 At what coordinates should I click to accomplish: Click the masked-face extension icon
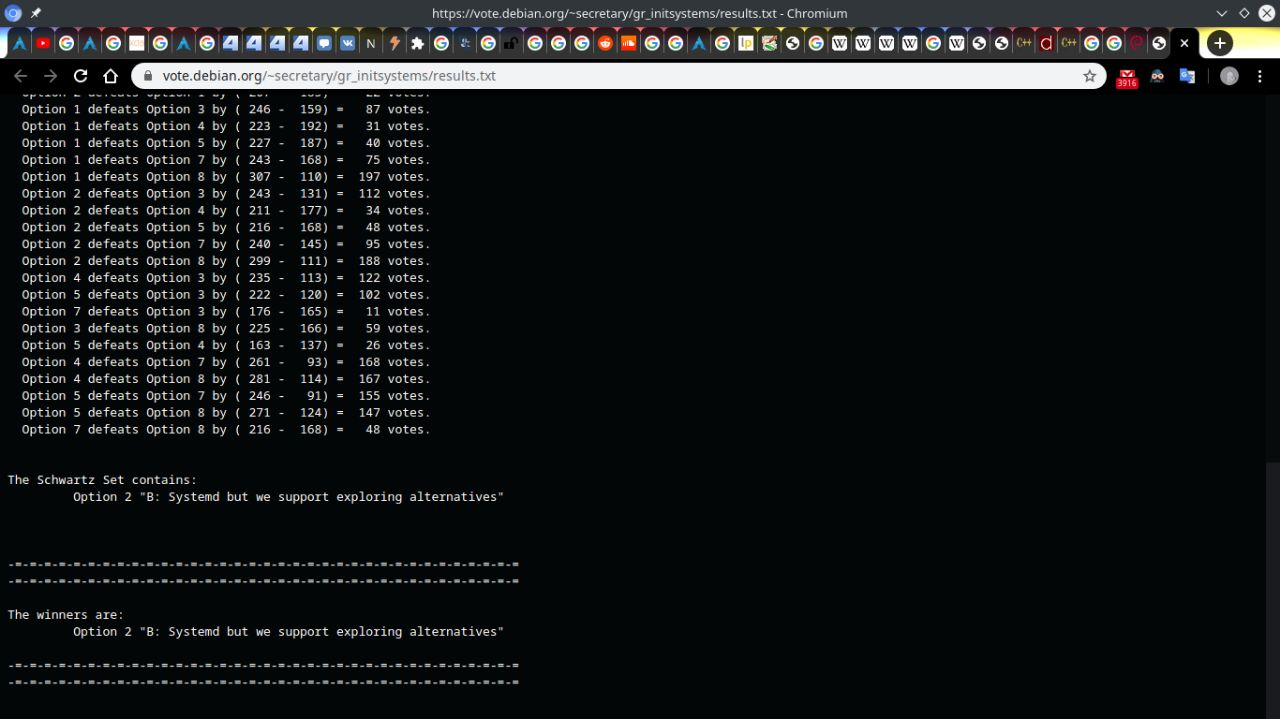click(1158, 76)
